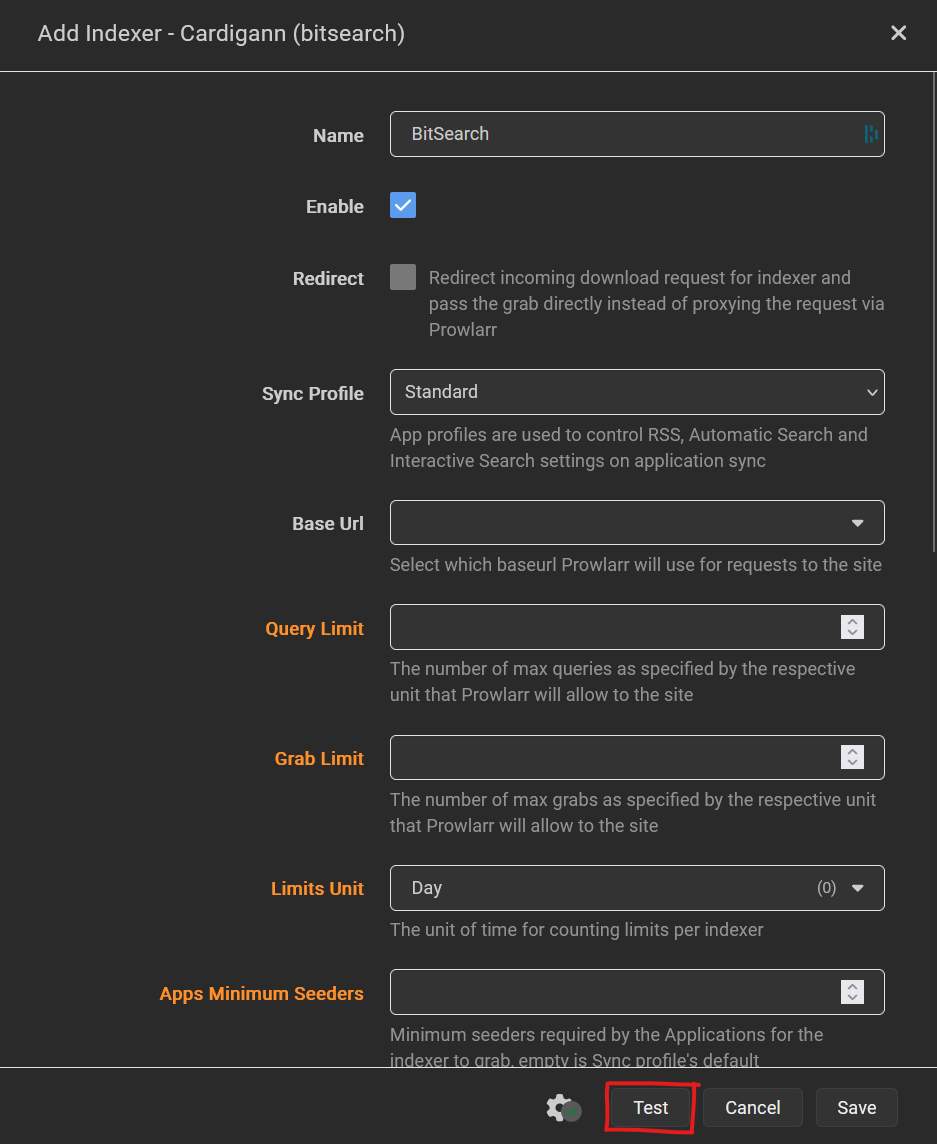Toggle the advanced settings gear icon
Image resolution: width=937 pixels, height=1144 pixels.
(x=563, y=1107)
